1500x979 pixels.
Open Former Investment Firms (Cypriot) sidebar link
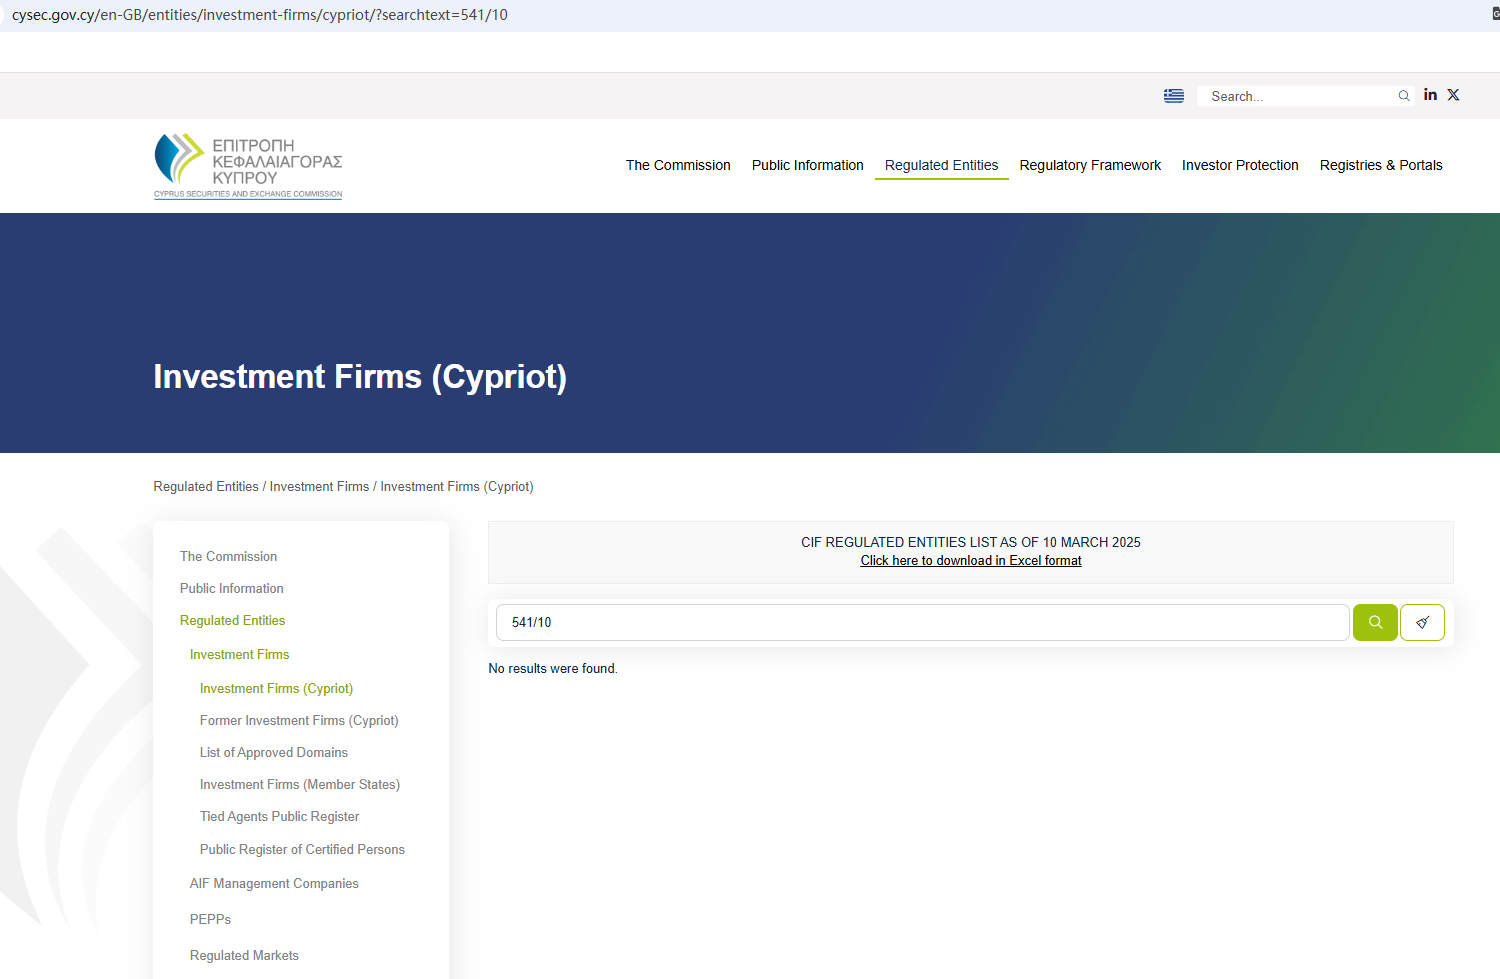pyautogui.click(x=299, y=720)
